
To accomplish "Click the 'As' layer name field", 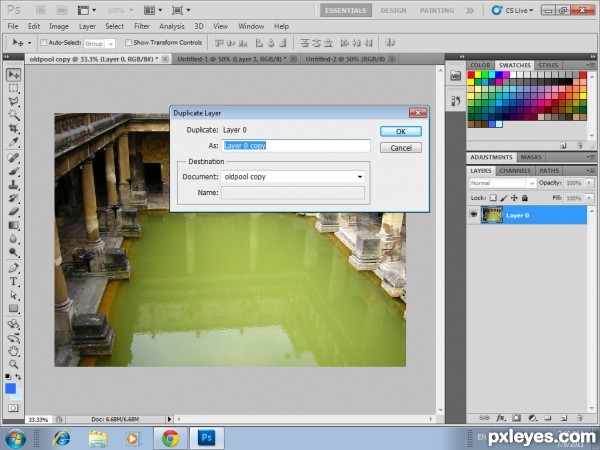I will pyautogui.click(x=296, y=145).
